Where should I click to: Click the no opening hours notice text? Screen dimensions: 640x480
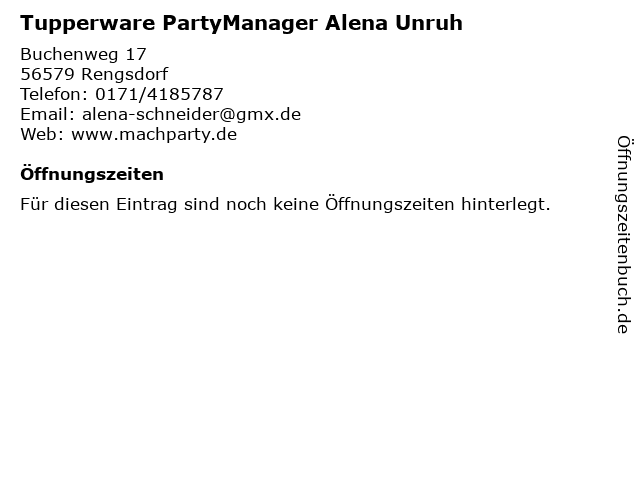click(x=285, y=204)
